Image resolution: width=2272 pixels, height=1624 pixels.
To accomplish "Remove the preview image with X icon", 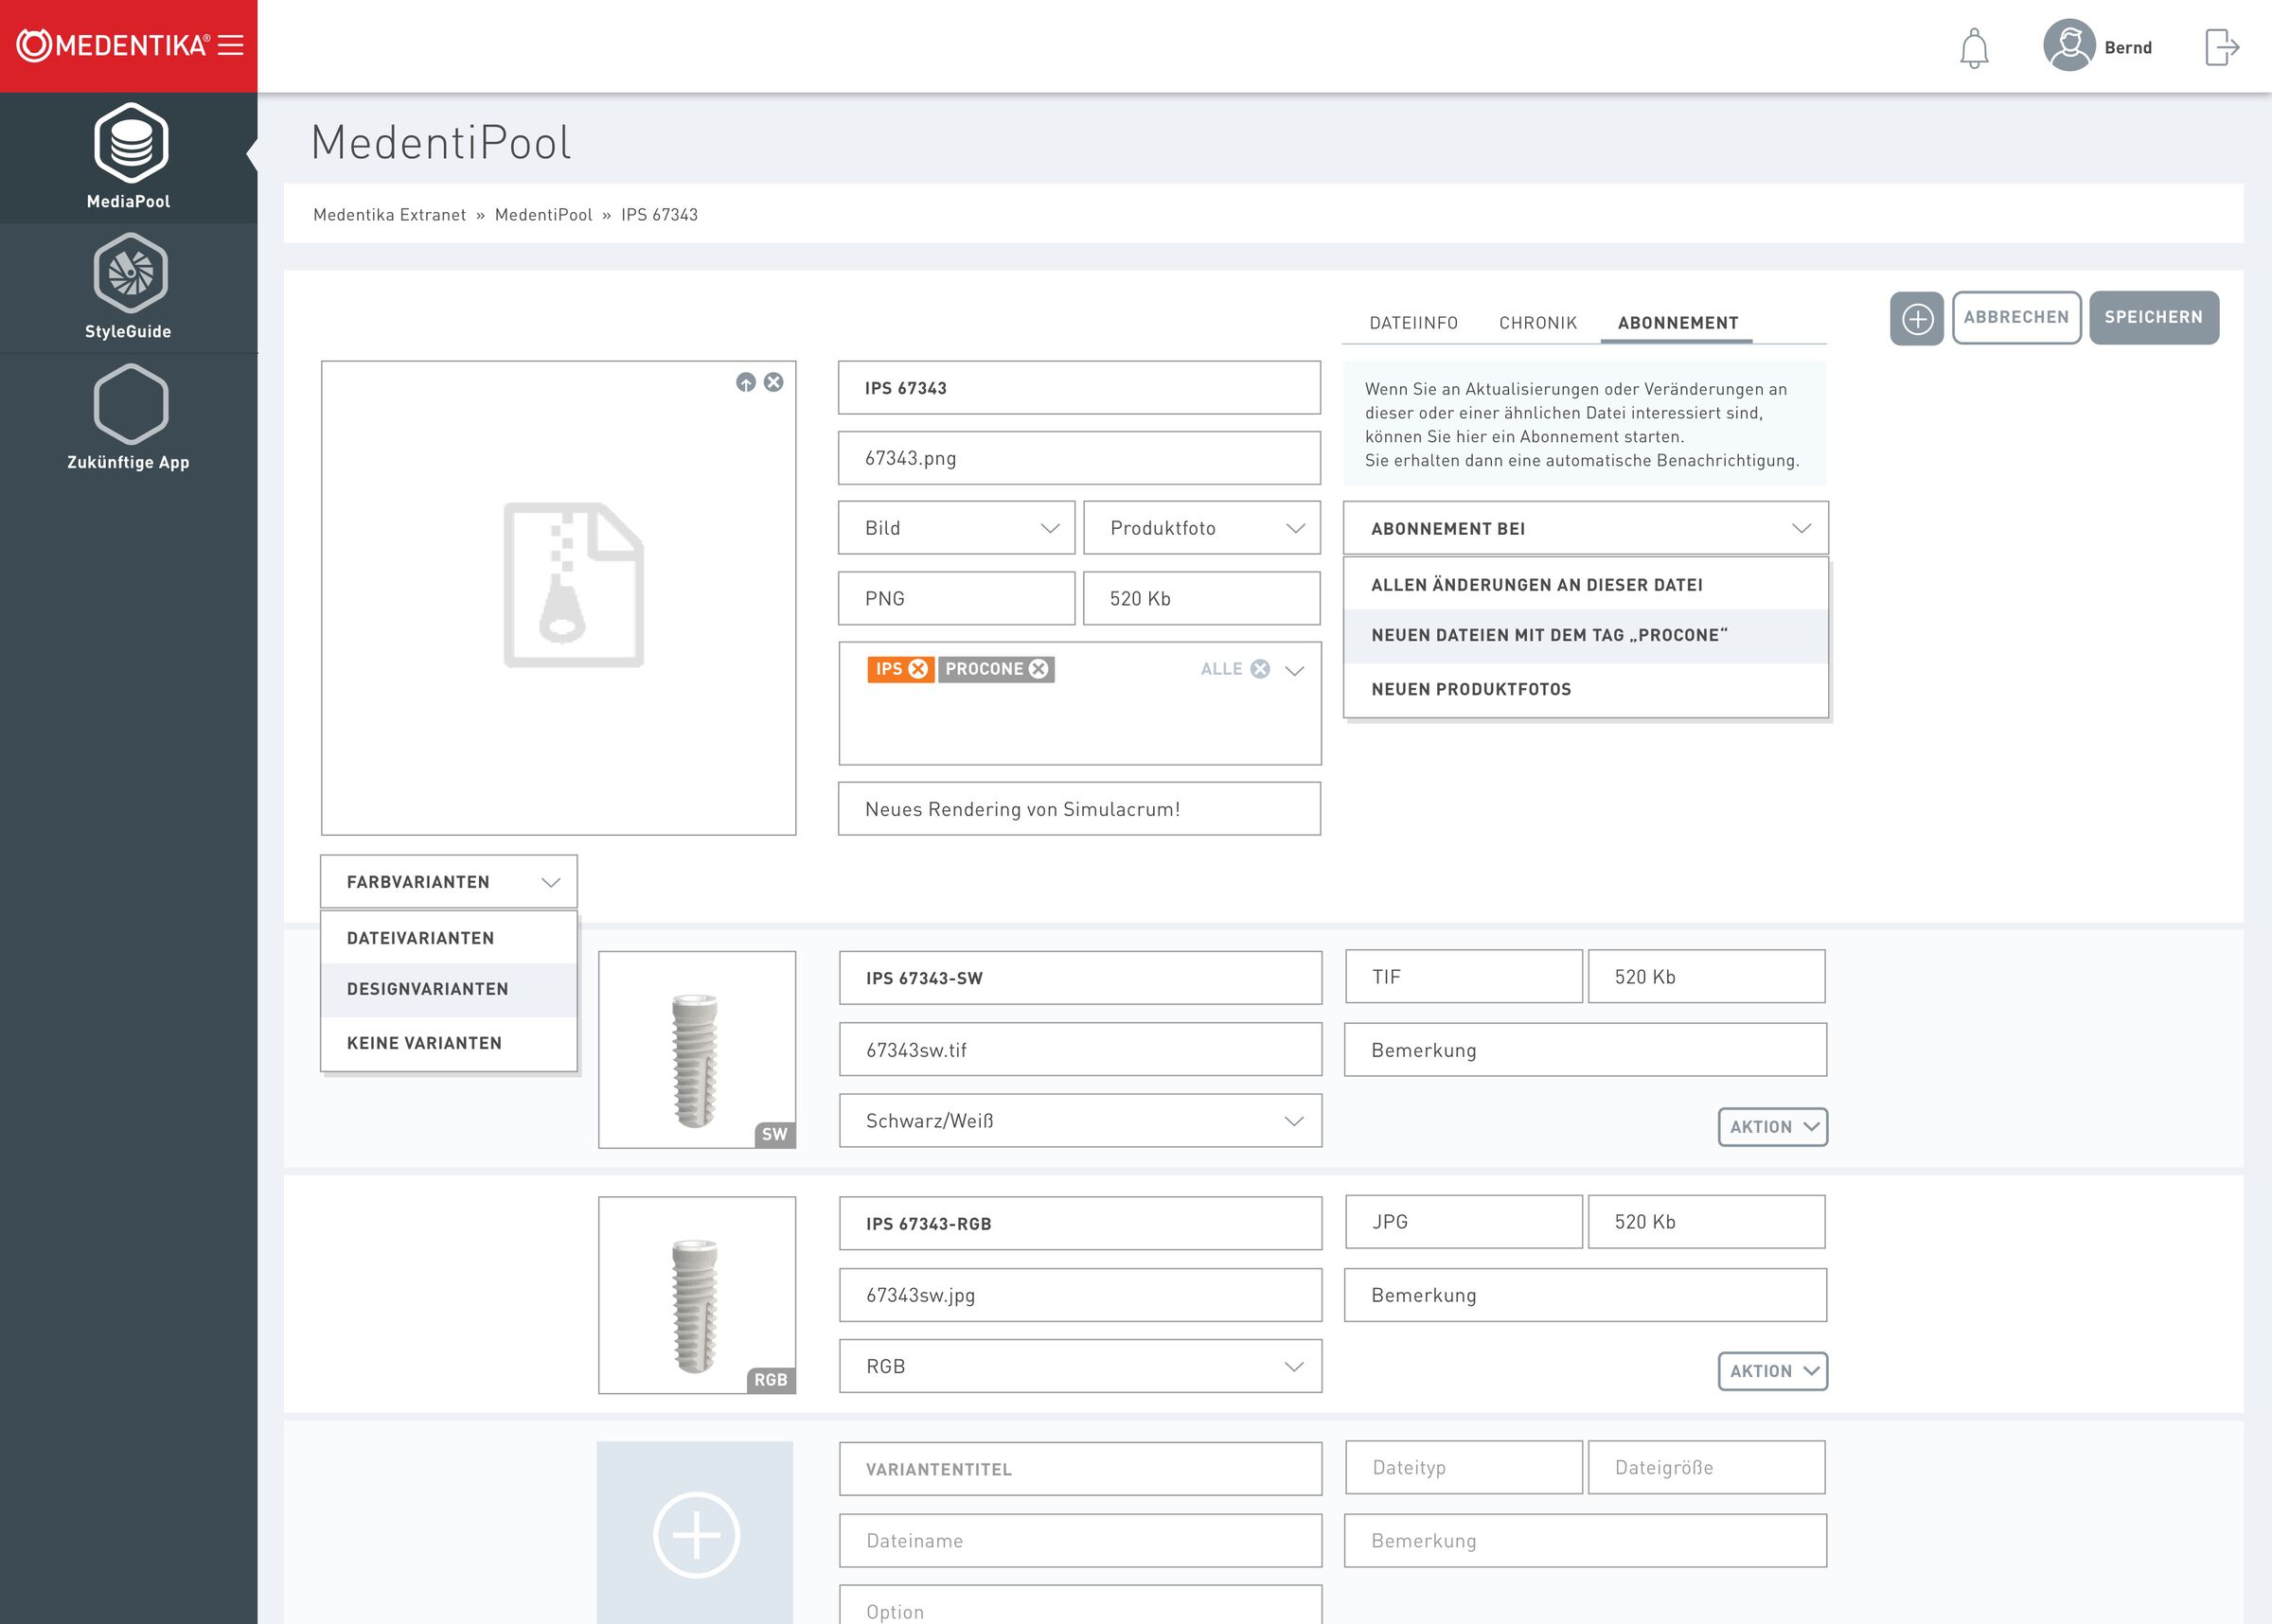I will [774, 382].
